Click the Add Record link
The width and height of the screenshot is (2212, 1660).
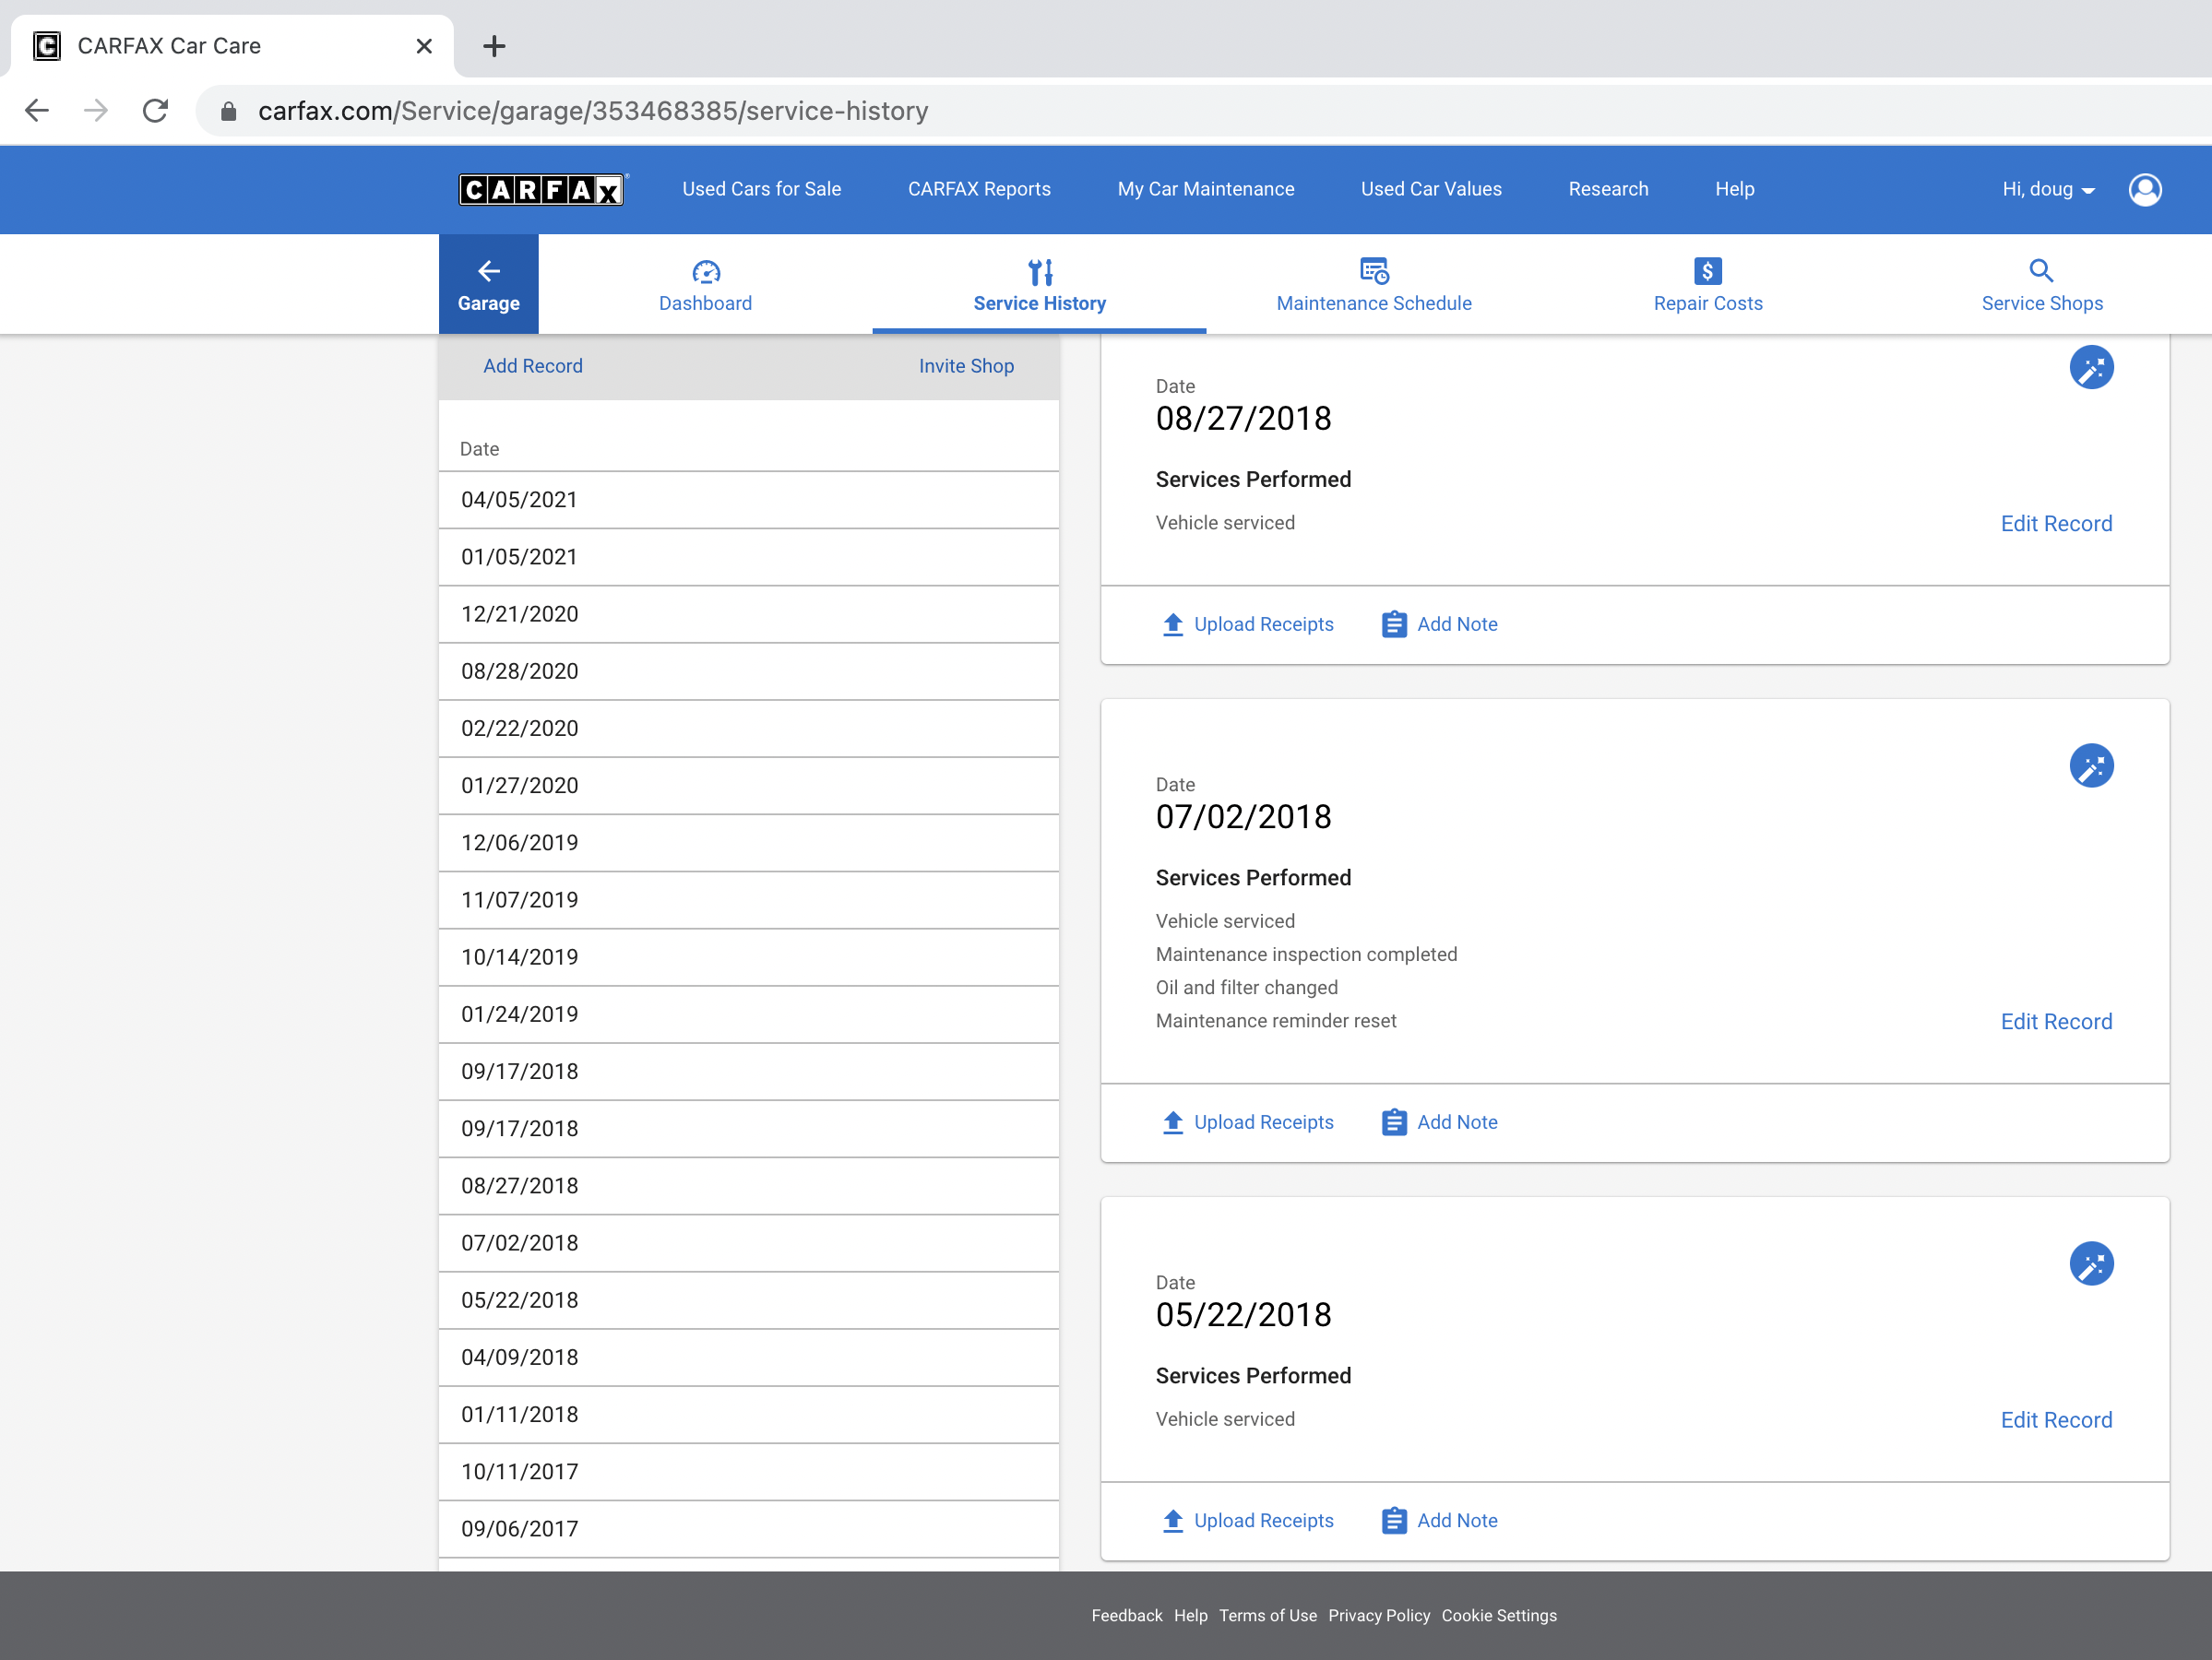tap(533, 366)
